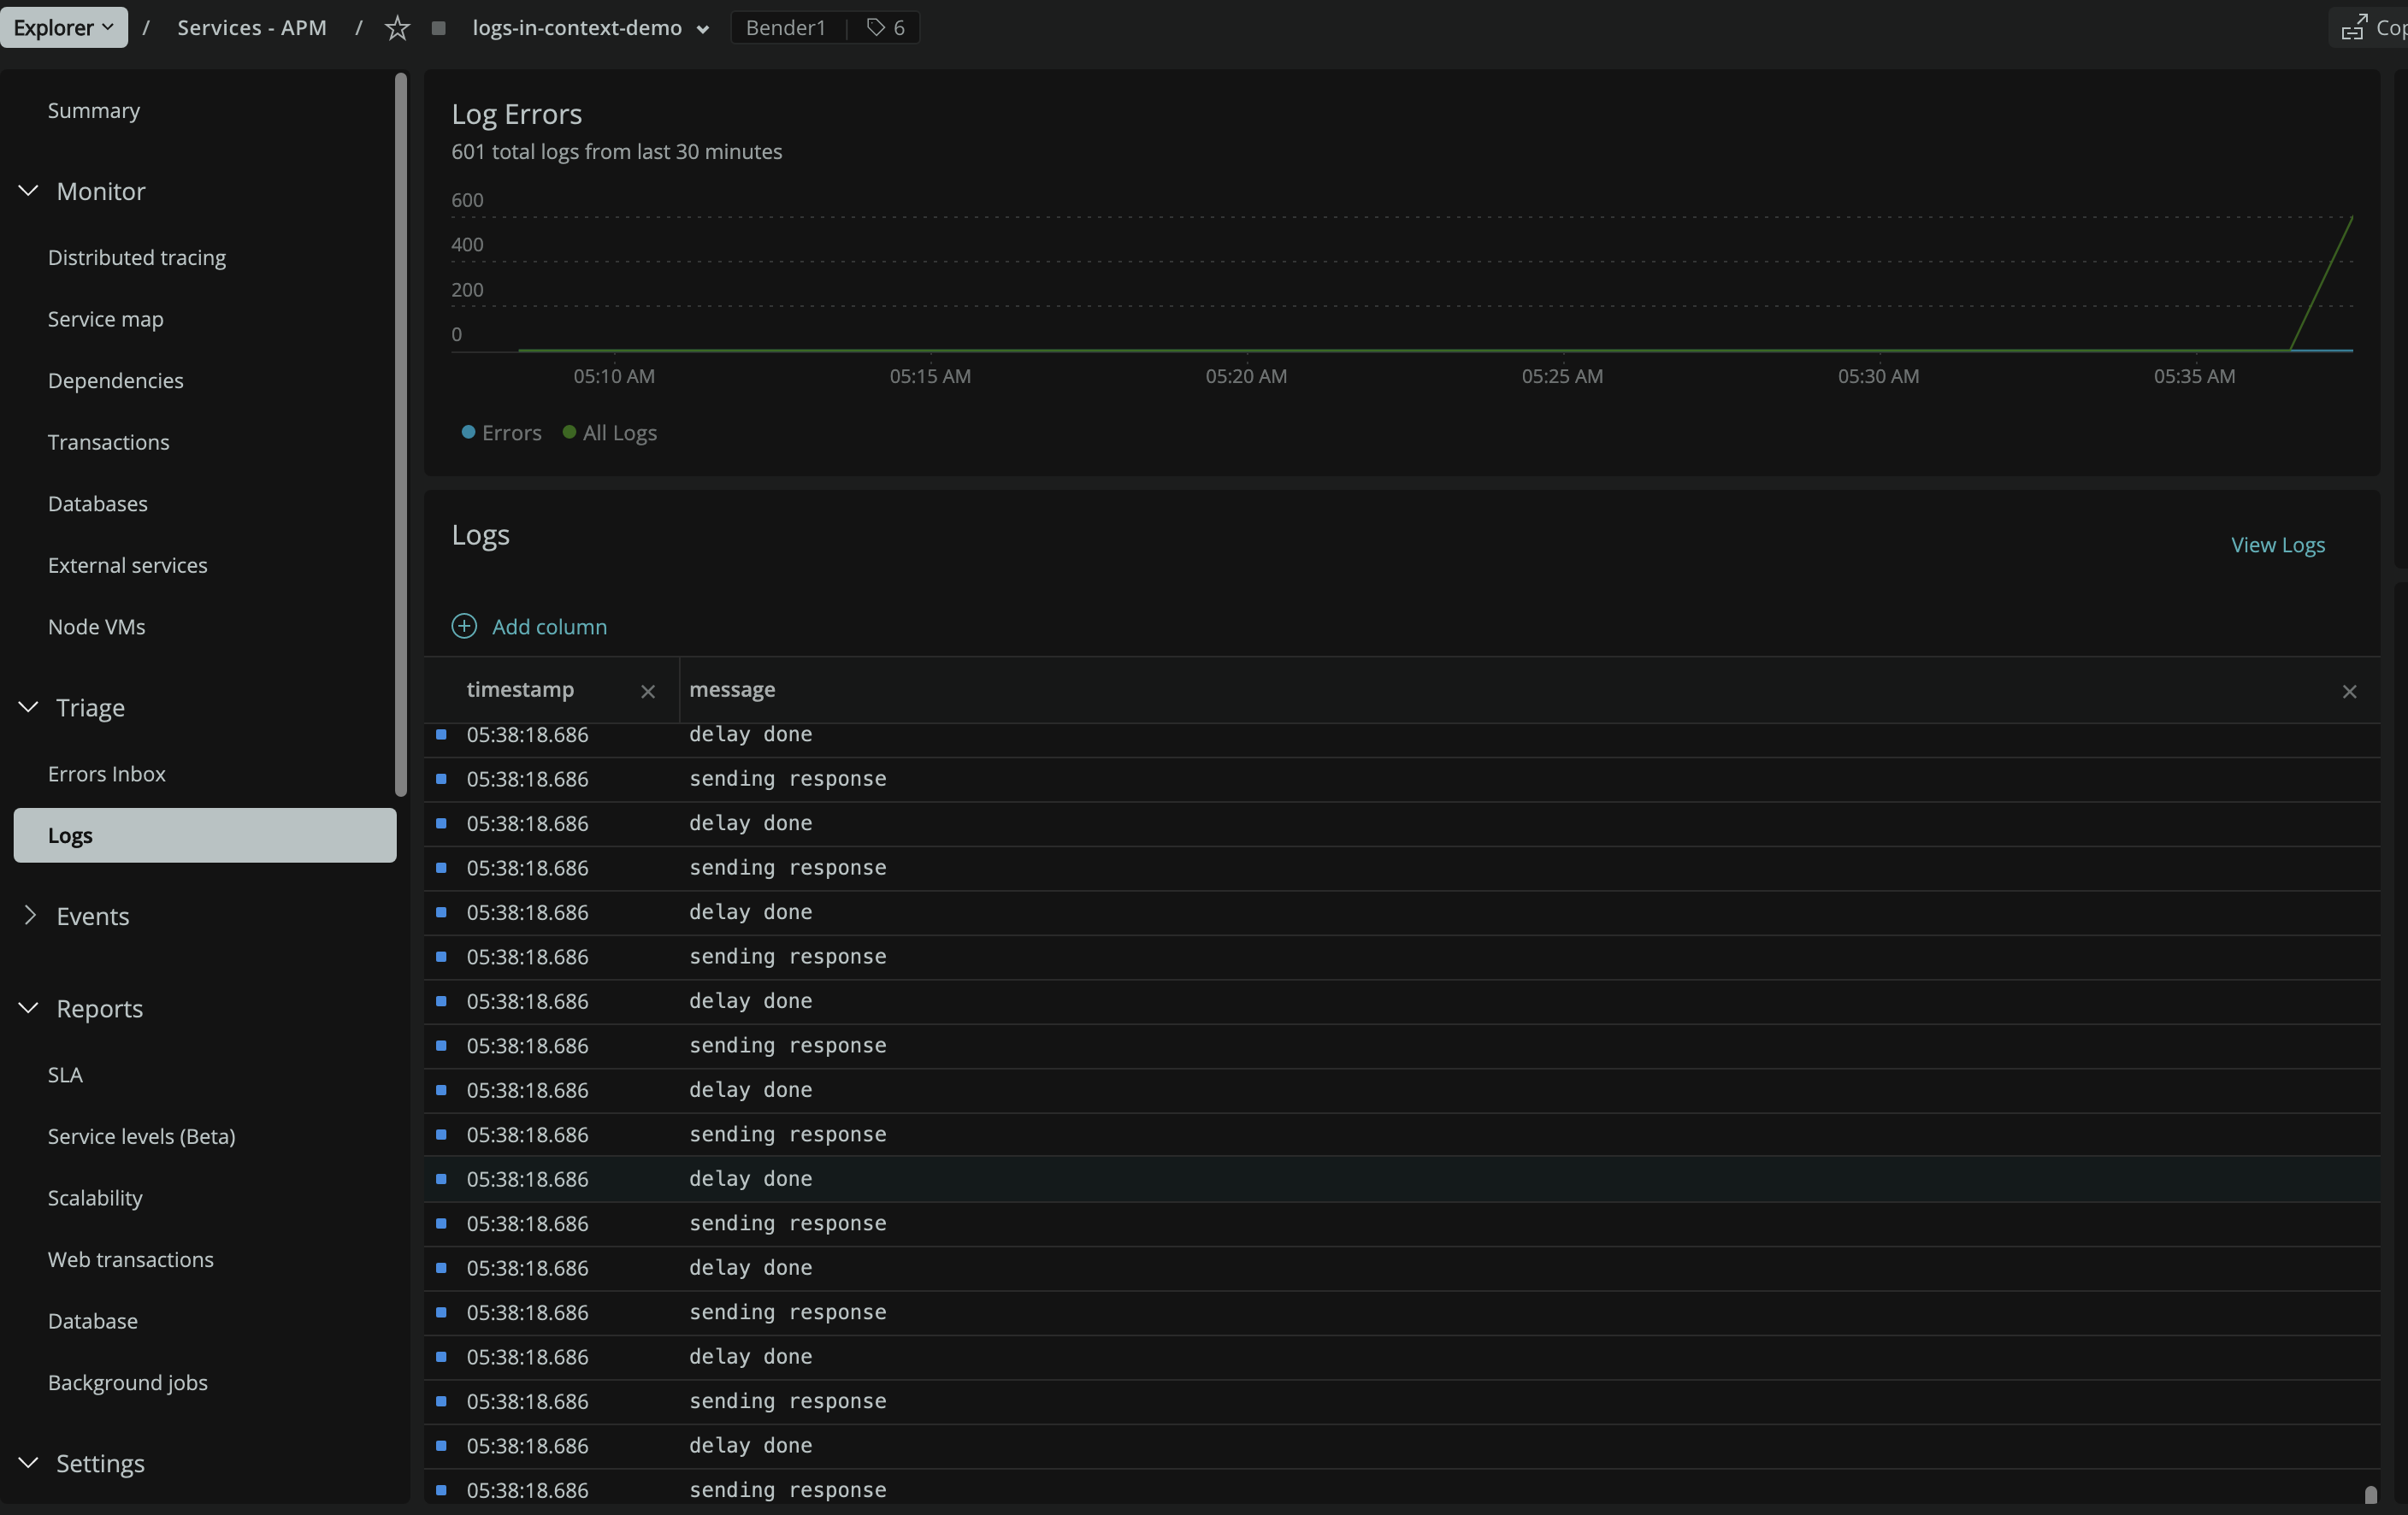The height and width of the screenshot is (1515, 2408).
Task: Open the Database report
Action: (x=93, y=1321)
